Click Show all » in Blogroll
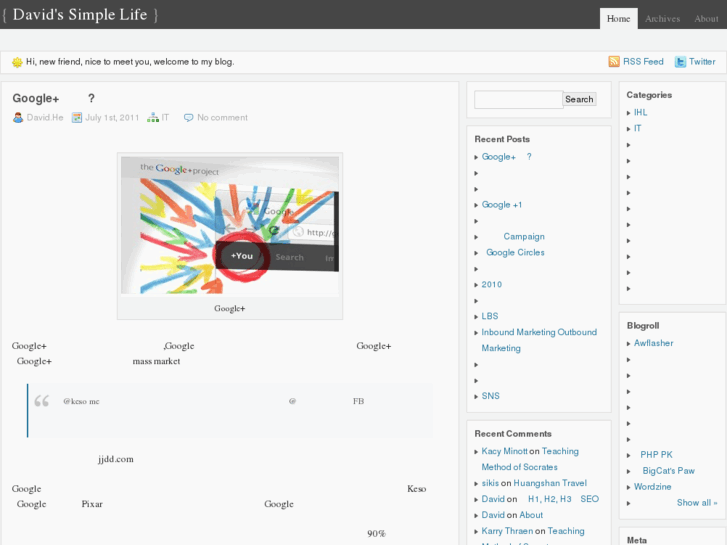Screen dimensions: 727x545 pyautogui.click(x=697, y=503)
